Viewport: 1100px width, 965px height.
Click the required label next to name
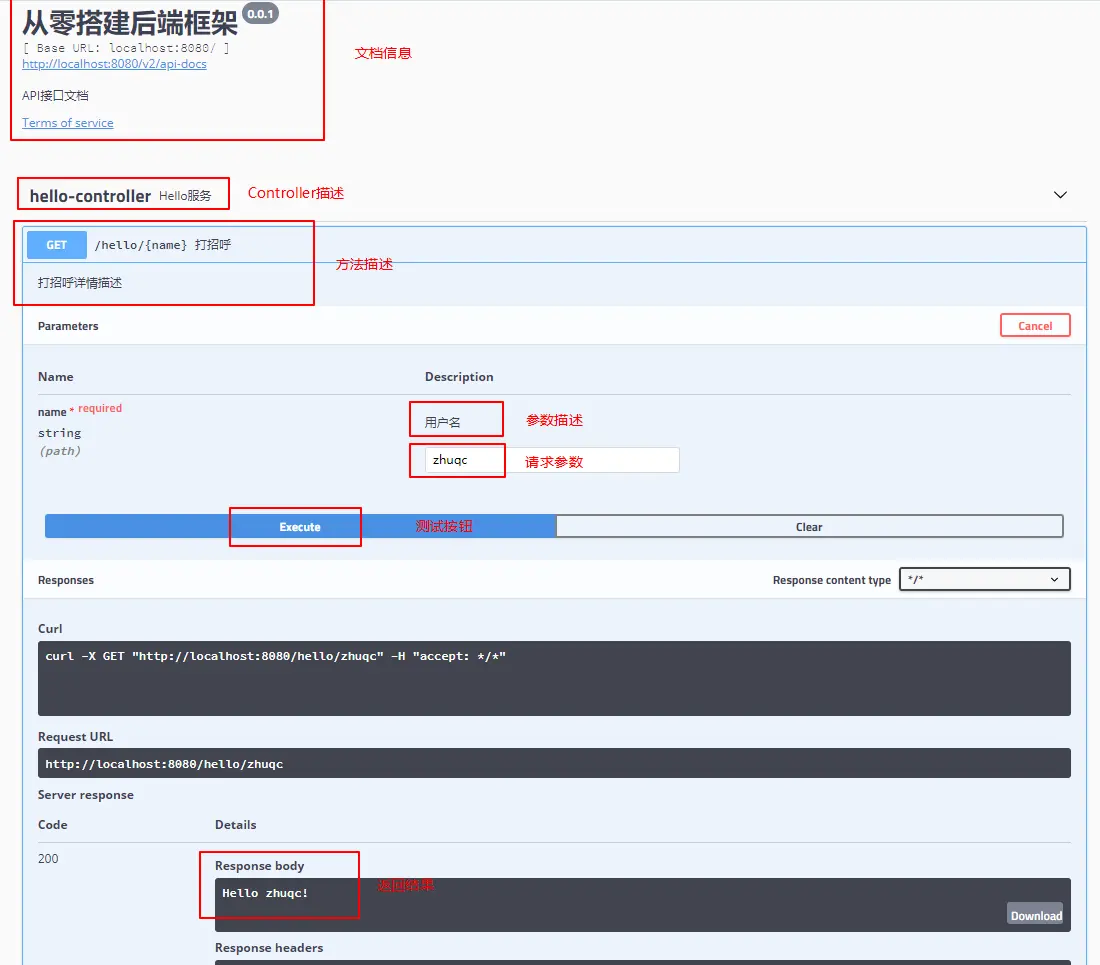pos(100,408)
